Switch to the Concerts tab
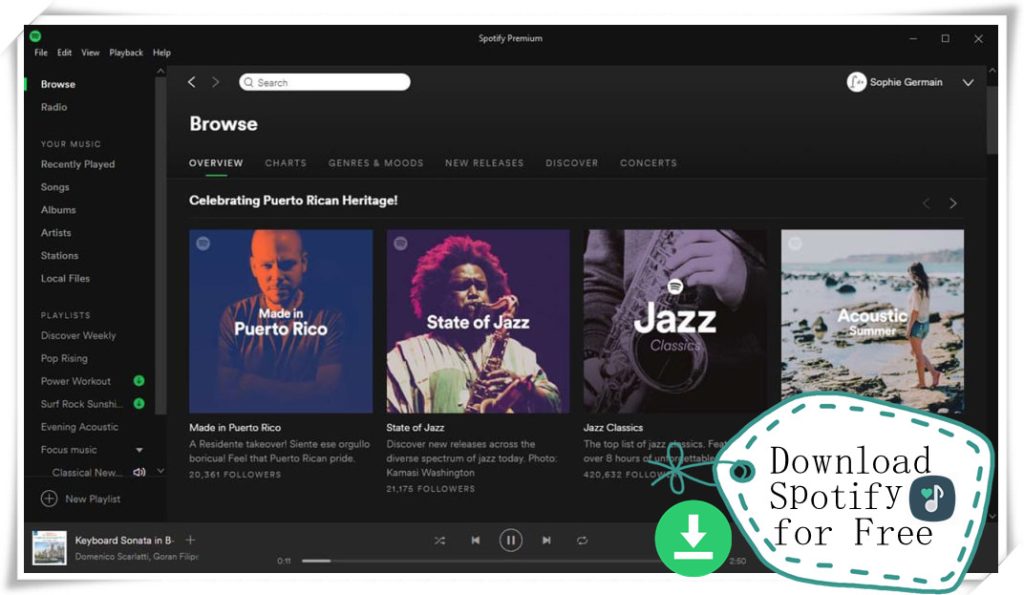This screenshot has width=1024, height=595. [x=648, y=163]
